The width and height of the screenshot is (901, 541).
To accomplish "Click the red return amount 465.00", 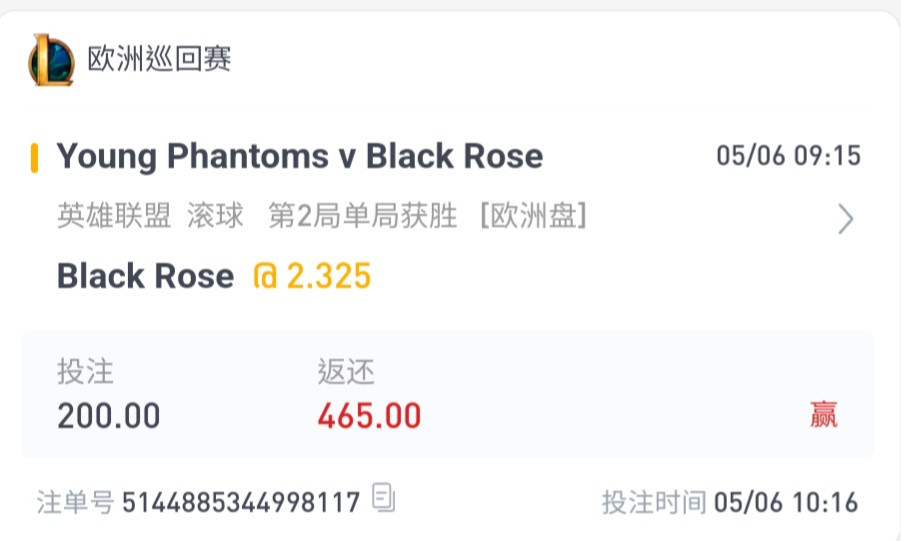I will (369, 416).
